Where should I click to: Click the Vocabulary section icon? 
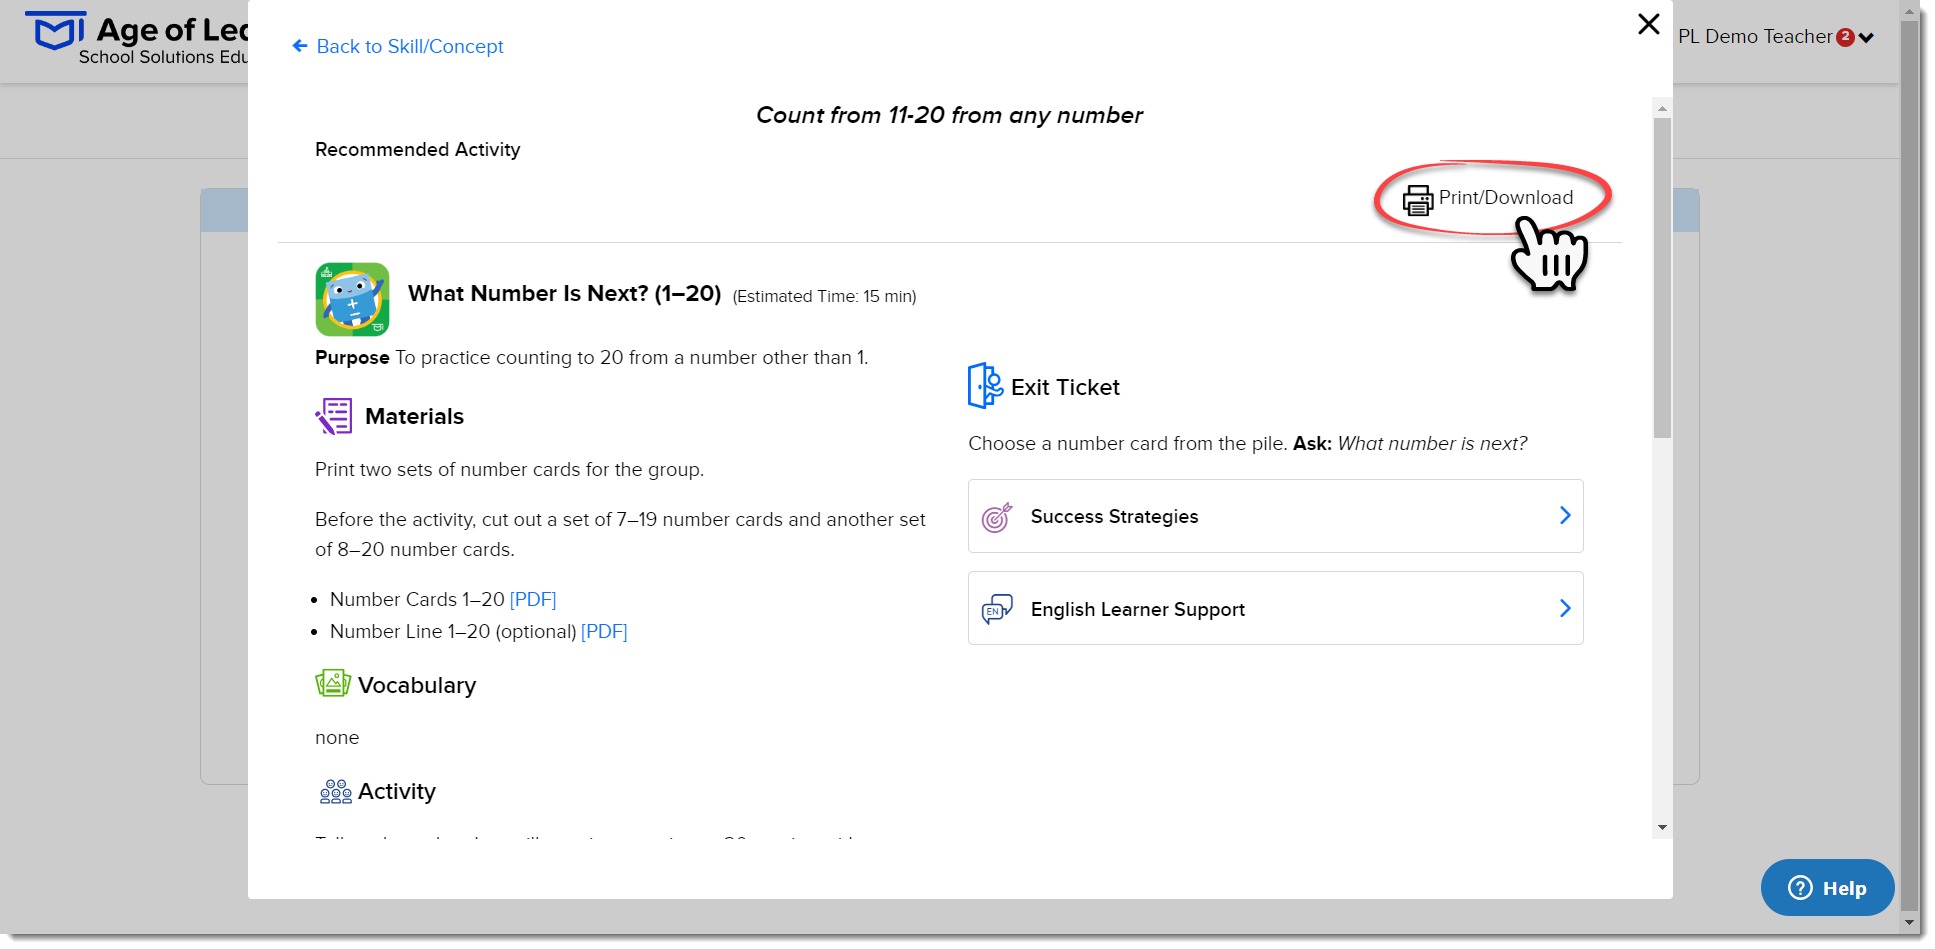coord(333,684)
